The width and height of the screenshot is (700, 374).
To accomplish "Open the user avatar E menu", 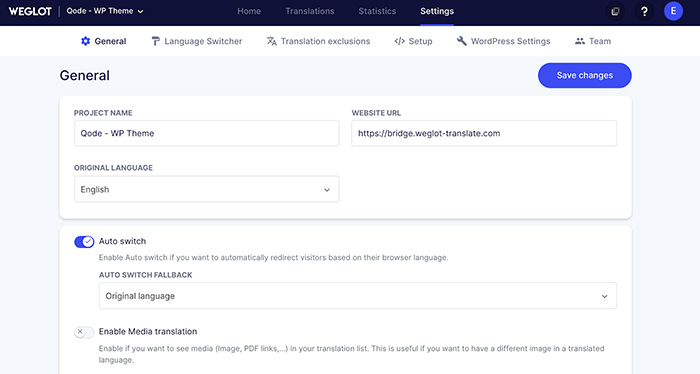I will click(x=673, y=11).
